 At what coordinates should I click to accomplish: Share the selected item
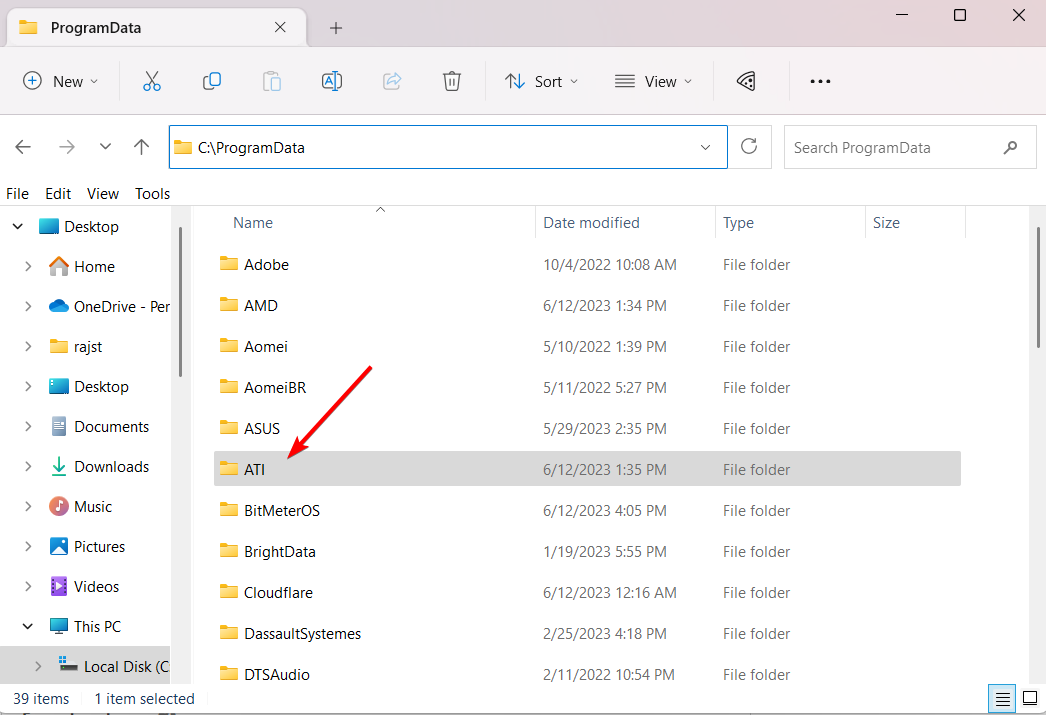point(391,81)
